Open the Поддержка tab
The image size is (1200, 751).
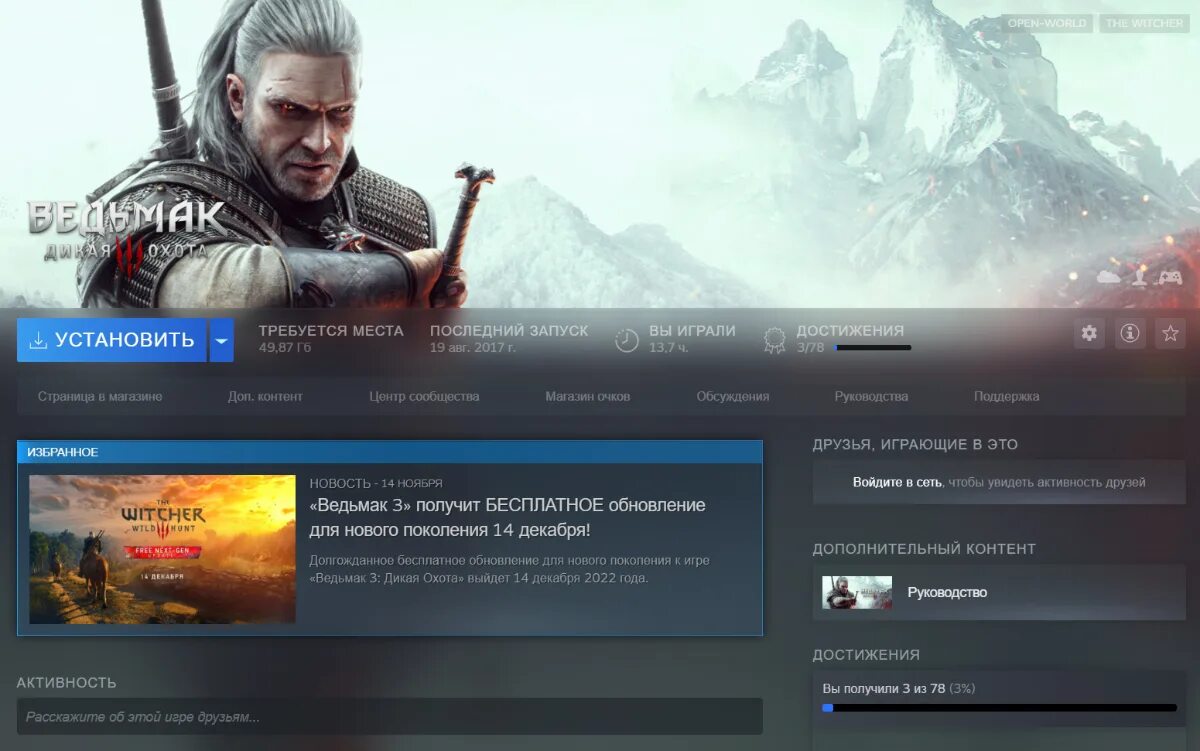pos(1006,396)
